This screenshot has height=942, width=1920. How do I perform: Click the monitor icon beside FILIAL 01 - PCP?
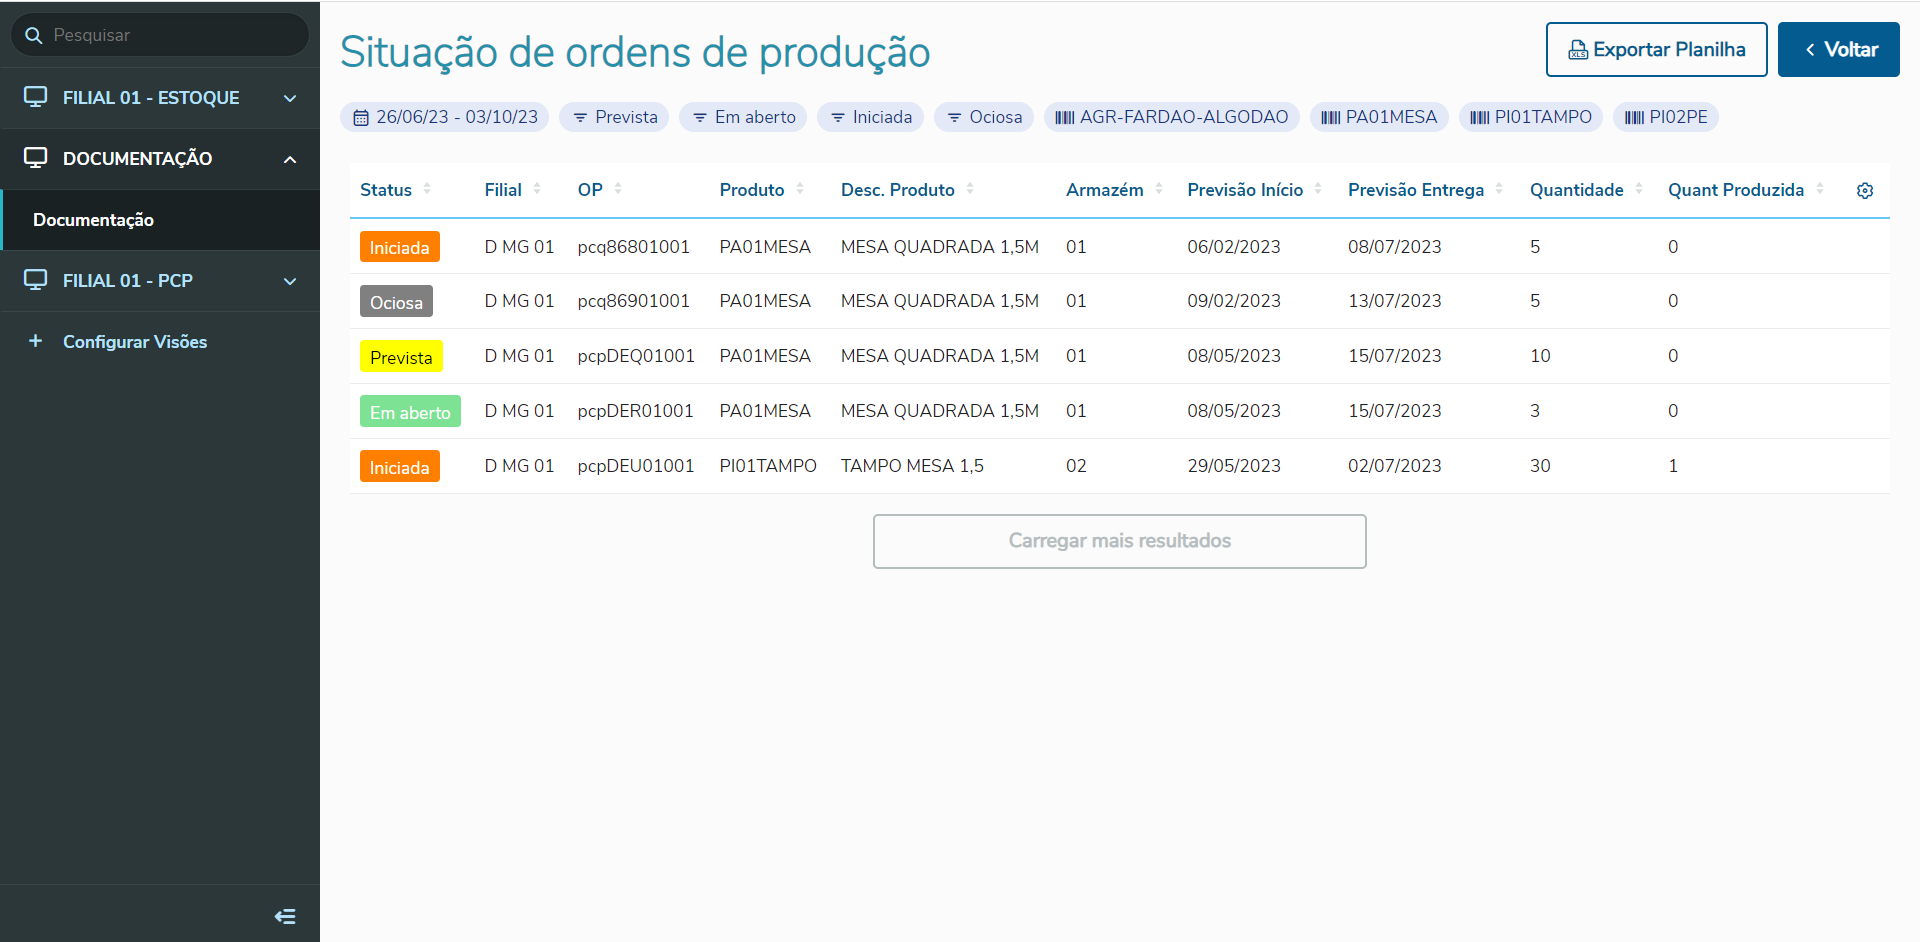[x=35, y=280]
